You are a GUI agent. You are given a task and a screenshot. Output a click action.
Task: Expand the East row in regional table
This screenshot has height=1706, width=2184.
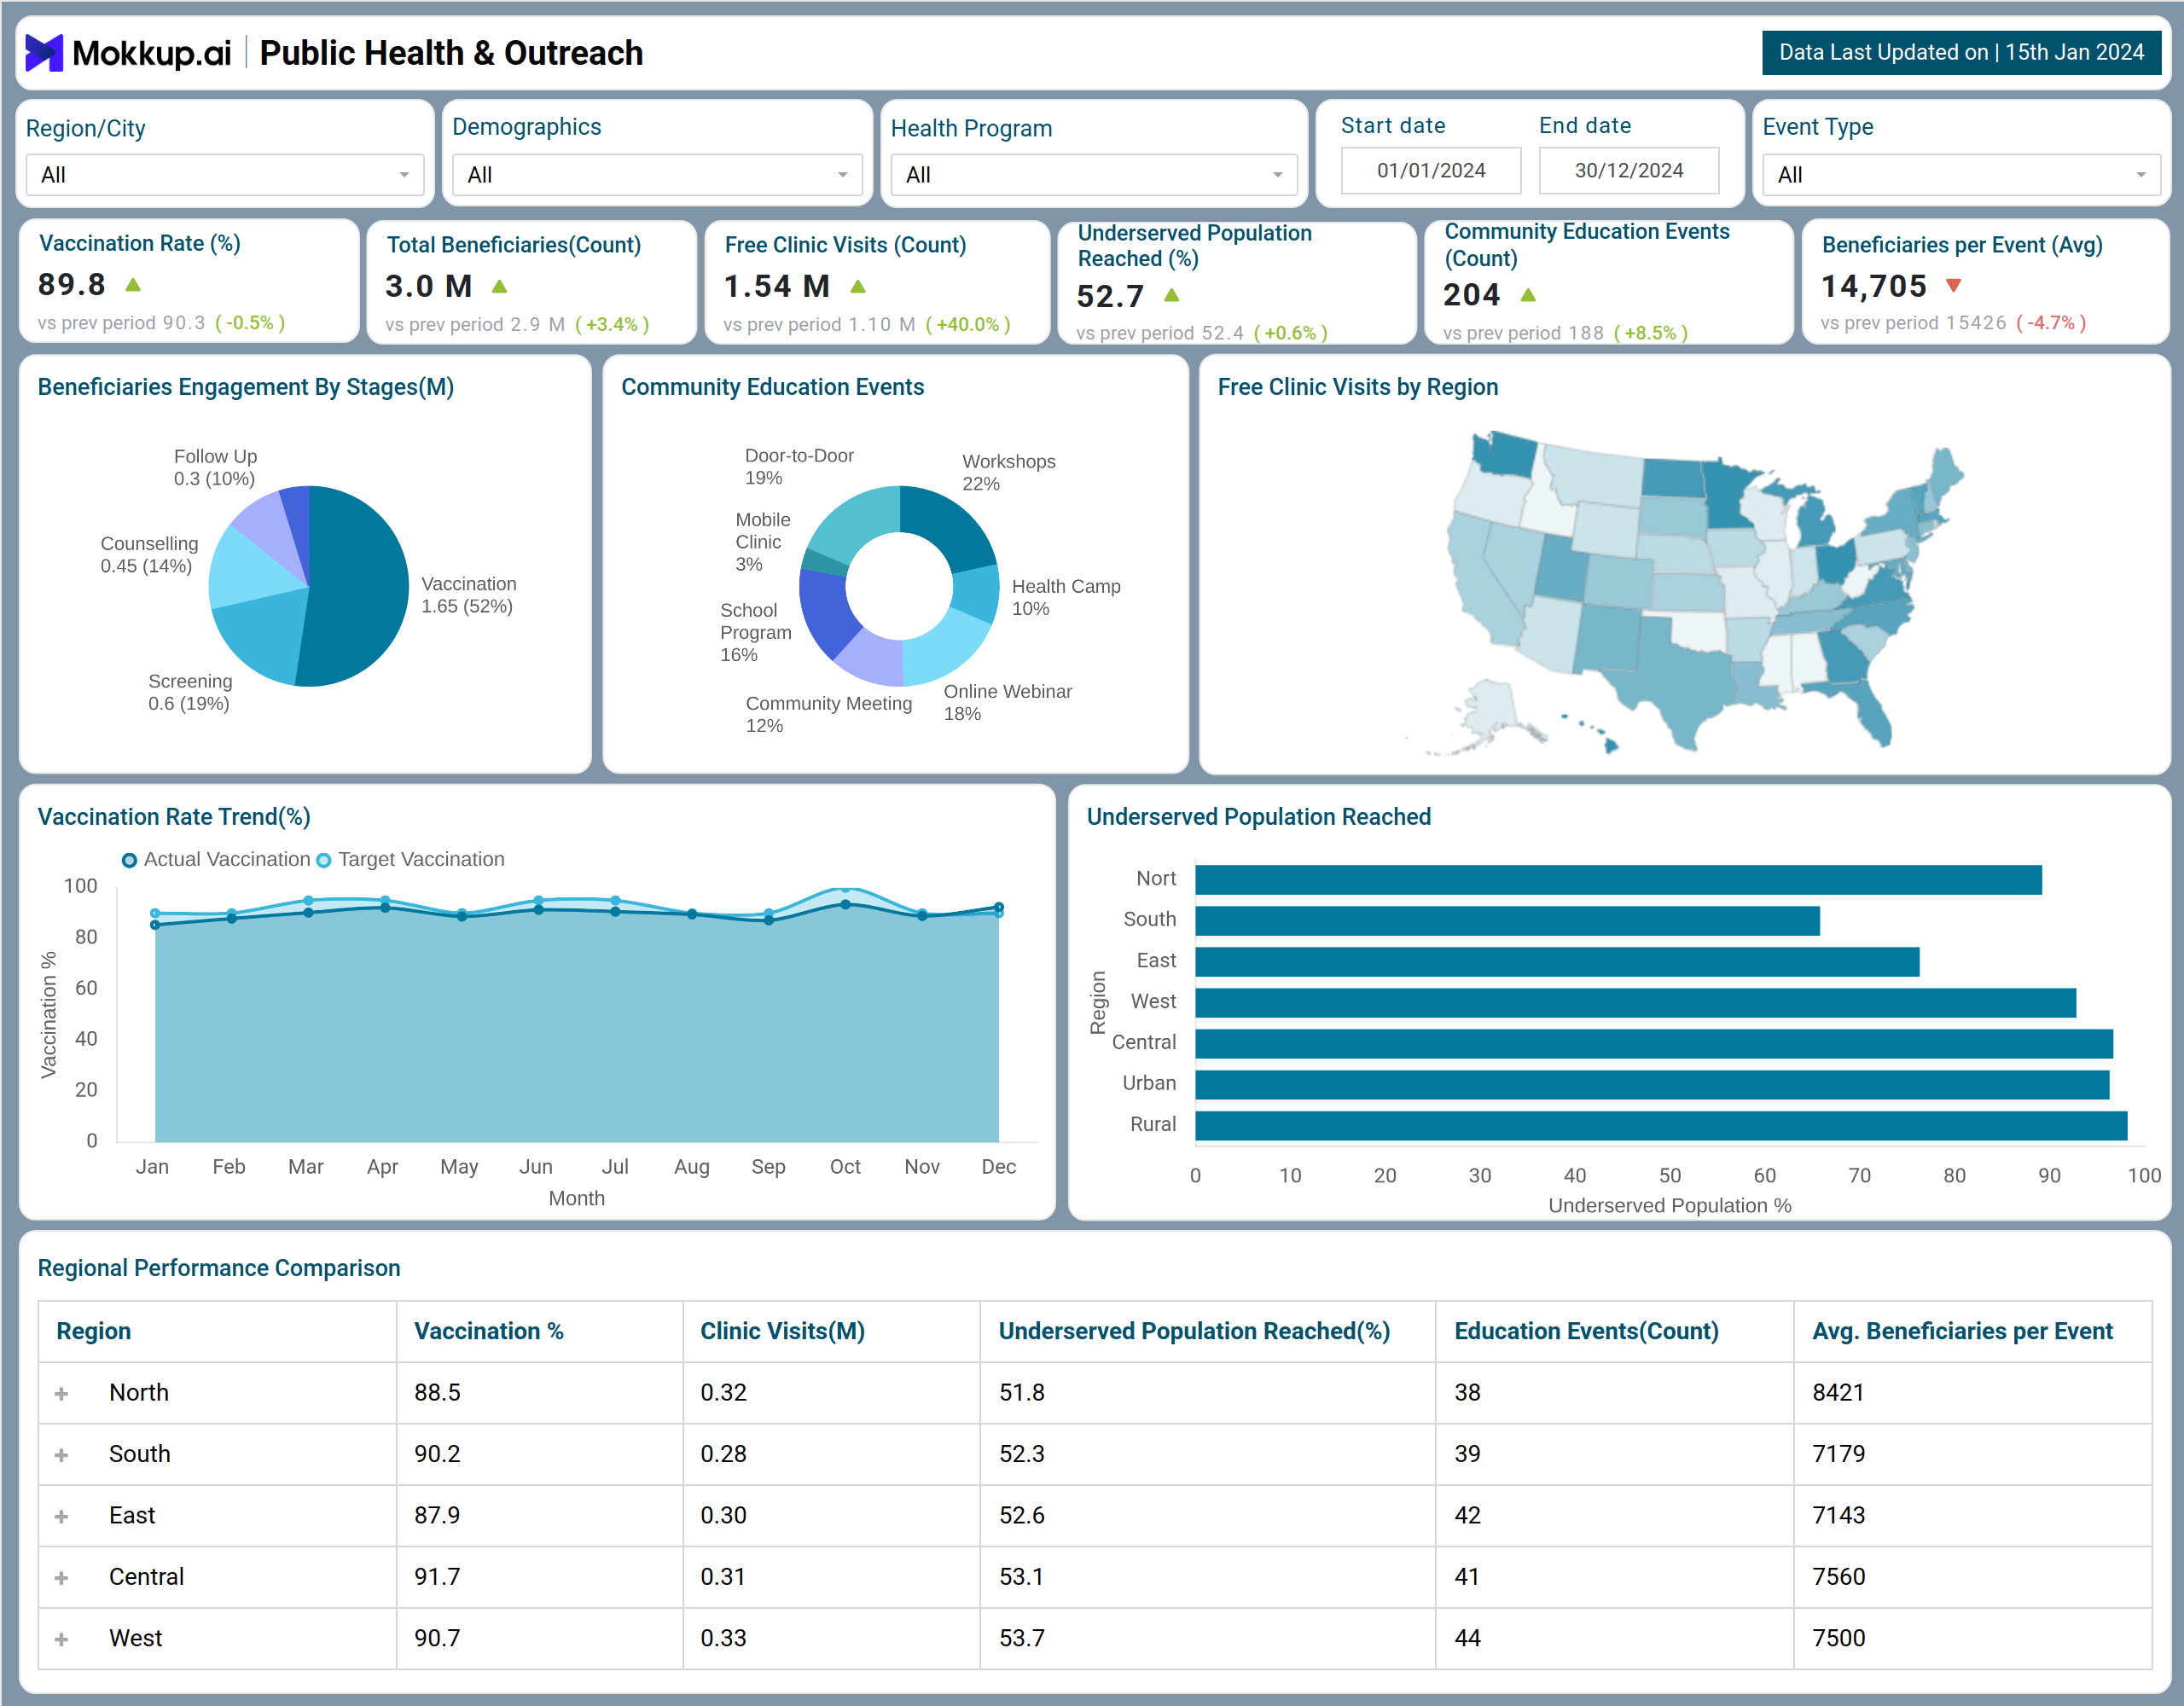click(x=62, y=1516)
